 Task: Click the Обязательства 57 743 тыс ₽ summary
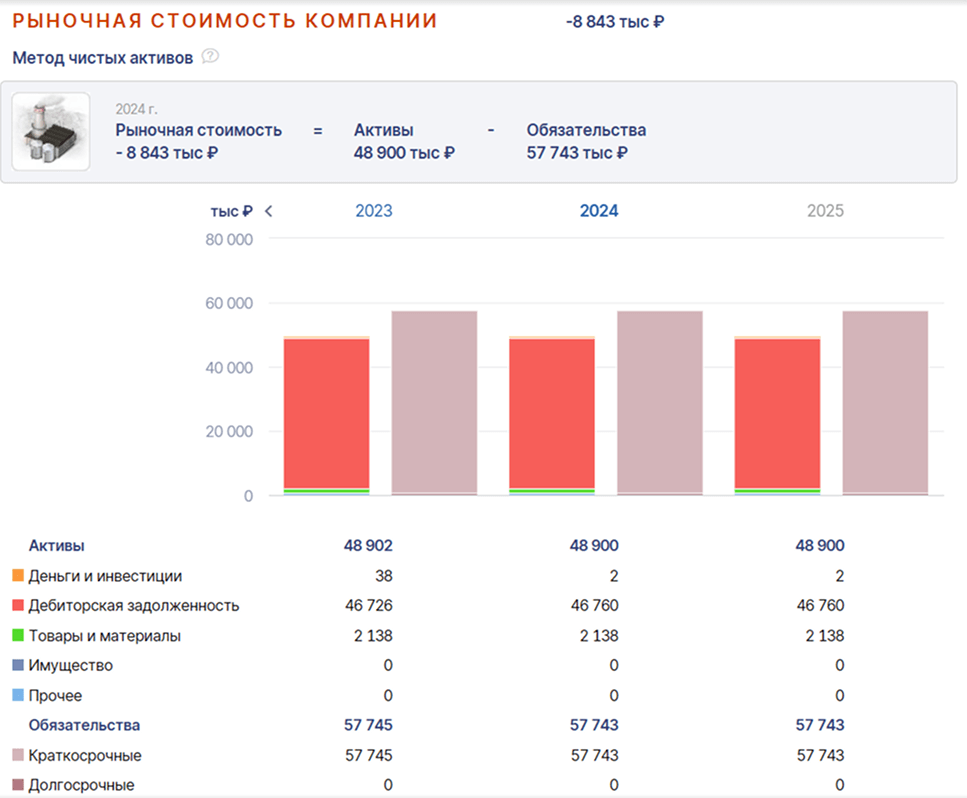(x=586, y=141)
